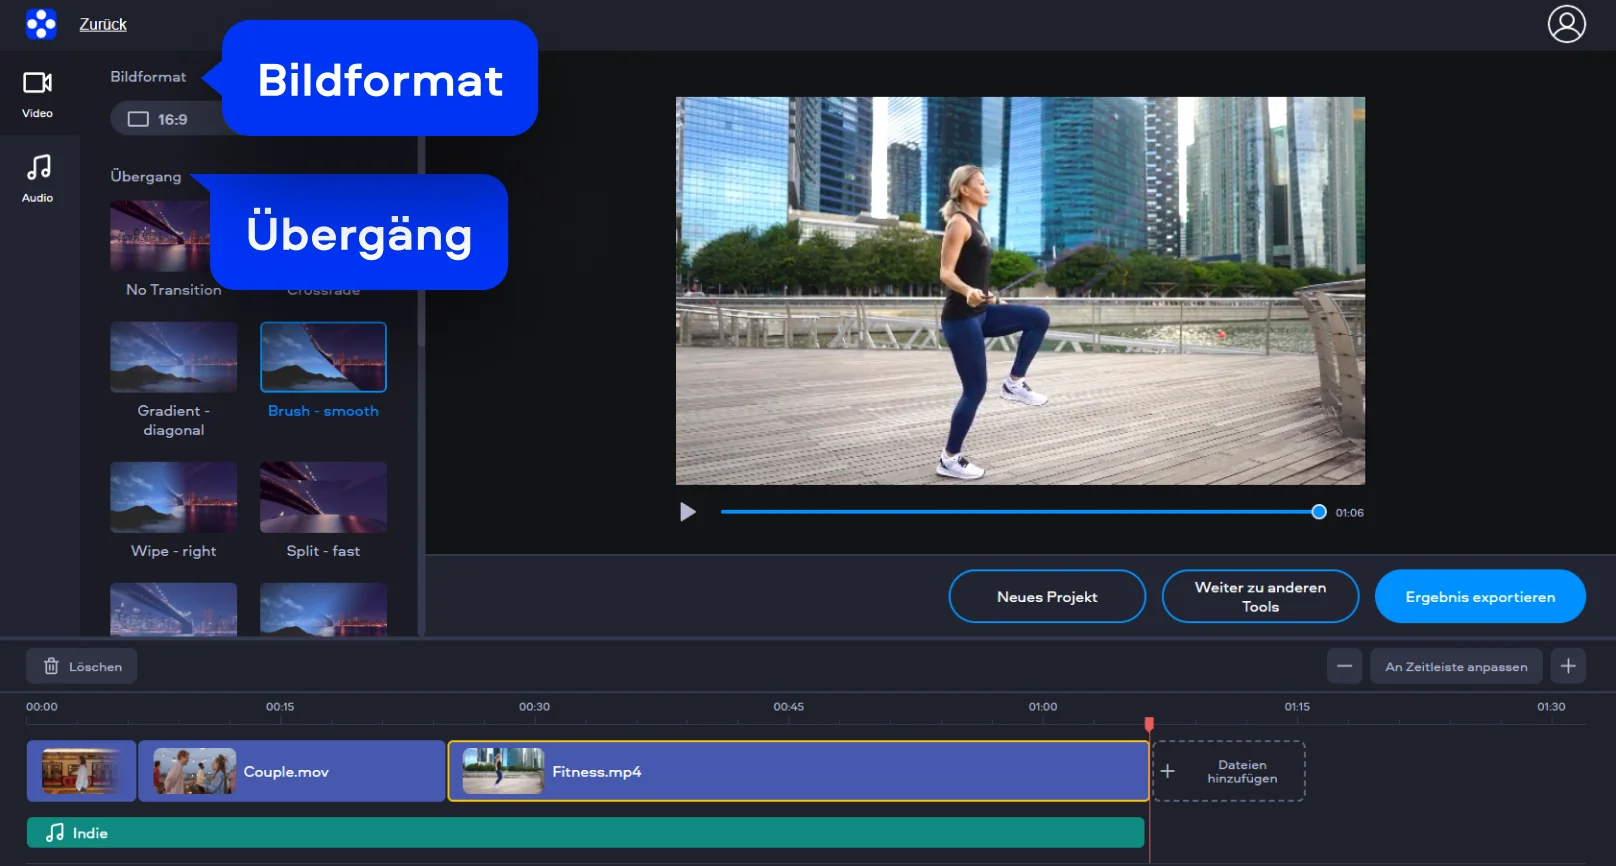Click the video progress slider handle

[1318, 512]
